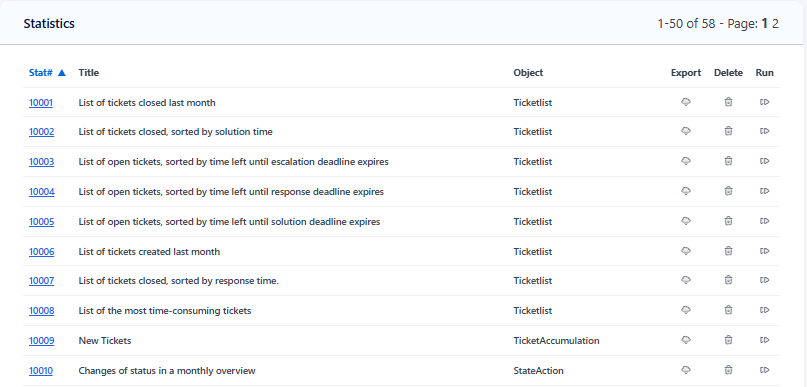The image size is (807, 387).
Task: Run statistic 10003 escalation deadline list
Action: [x=764, y=161]
